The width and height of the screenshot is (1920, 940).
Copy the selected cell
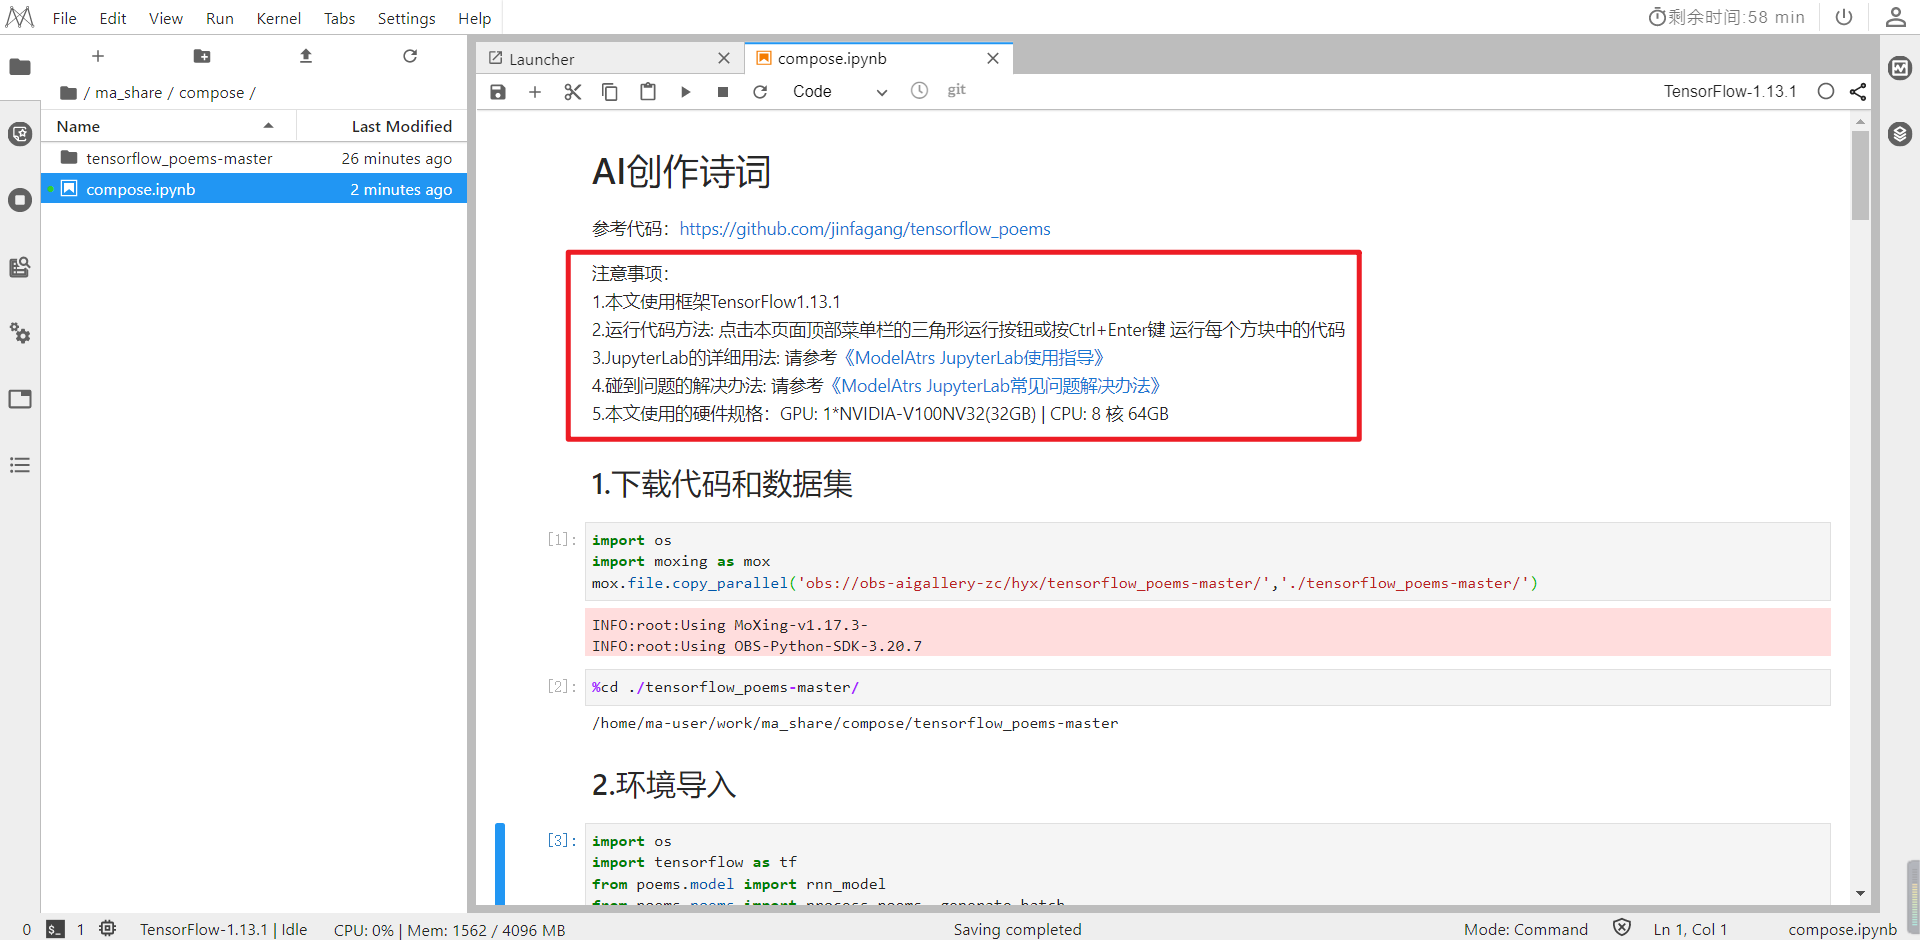610,92
